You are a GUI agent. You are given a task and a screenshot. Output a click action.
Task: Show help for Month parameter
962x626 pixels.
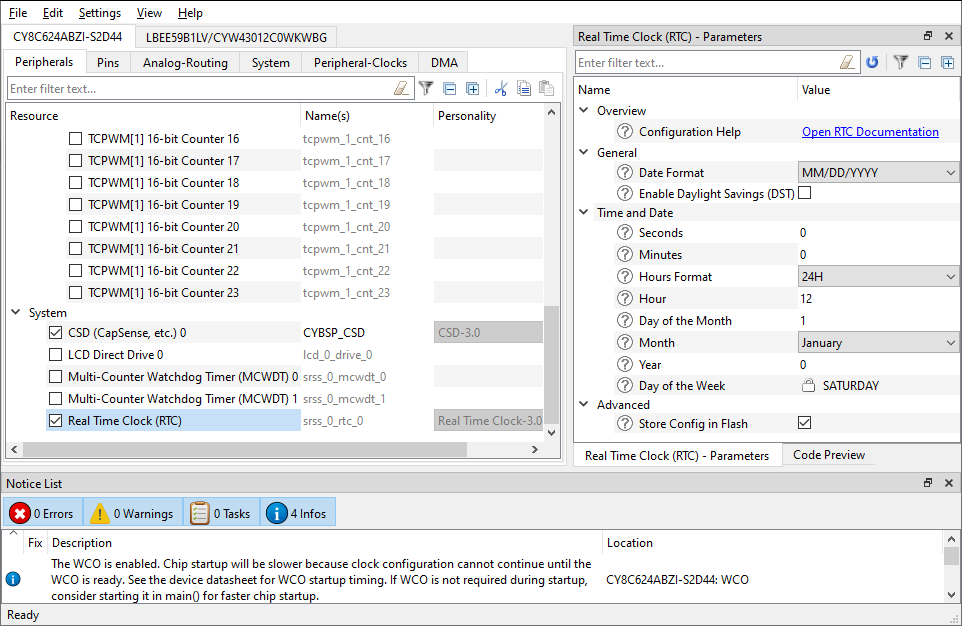coord(625,342)
